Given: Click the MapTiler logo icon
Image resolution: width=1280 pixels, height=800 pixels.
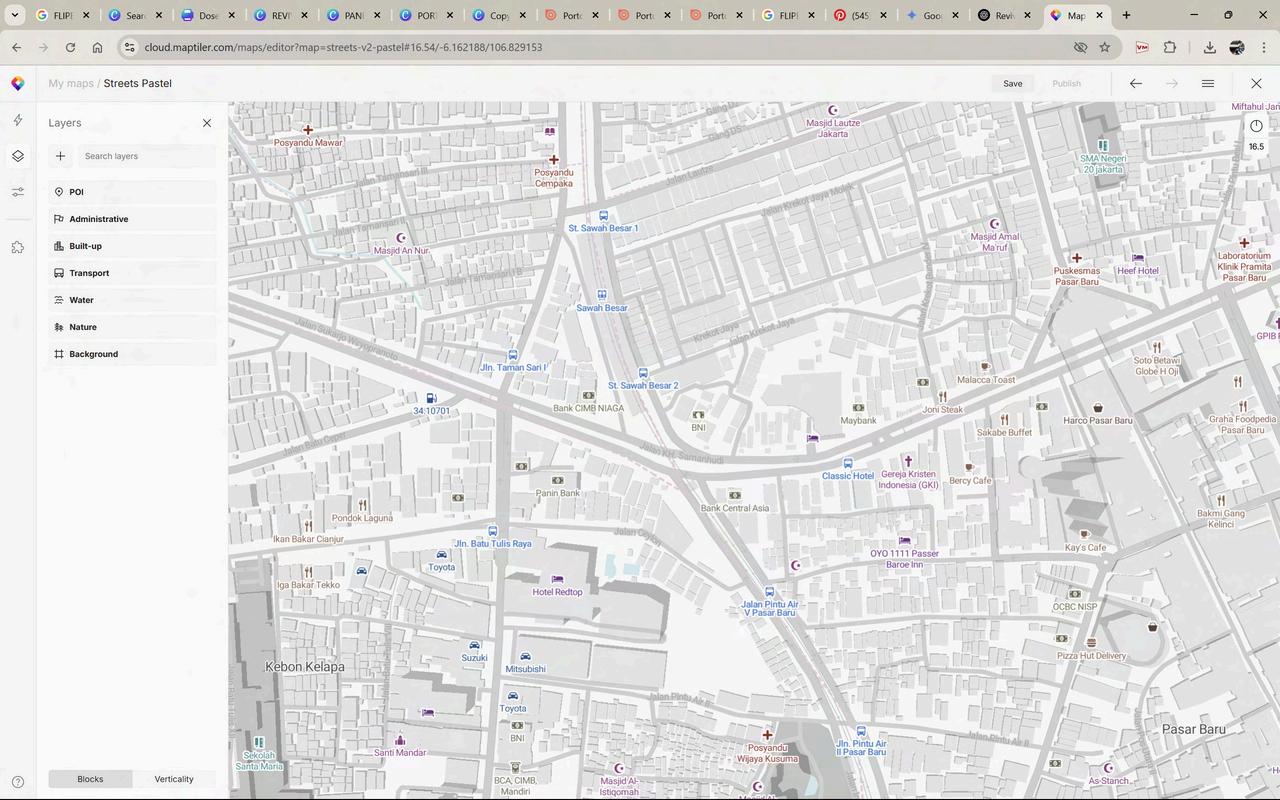Looking at the screenshot, I should pos(18,84).
